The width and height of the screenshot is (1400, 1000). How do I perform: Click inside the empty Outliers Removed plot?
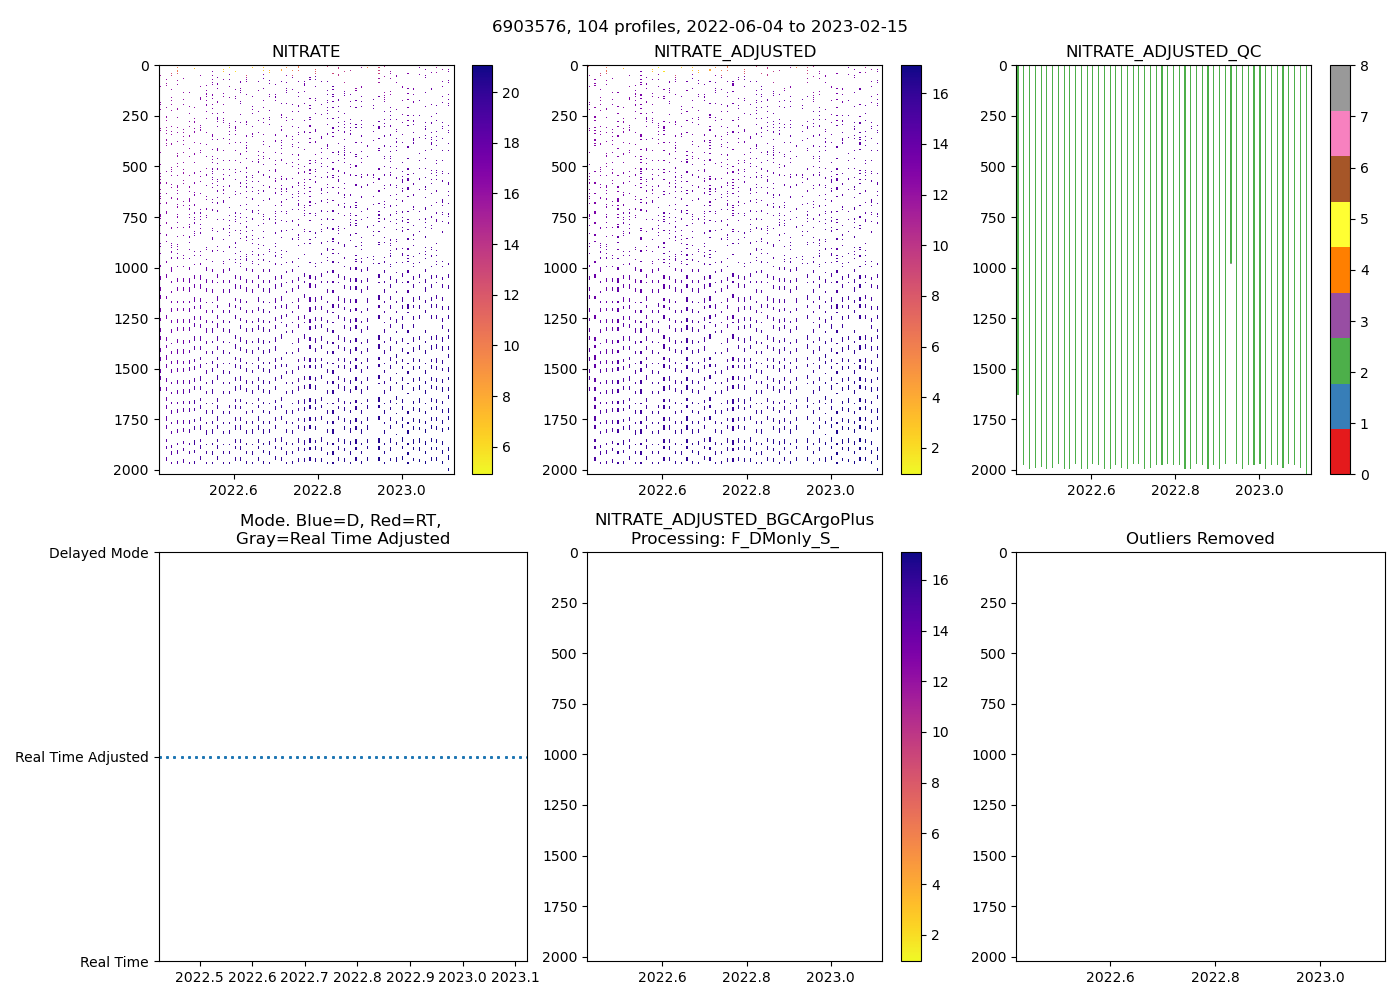1200,757
